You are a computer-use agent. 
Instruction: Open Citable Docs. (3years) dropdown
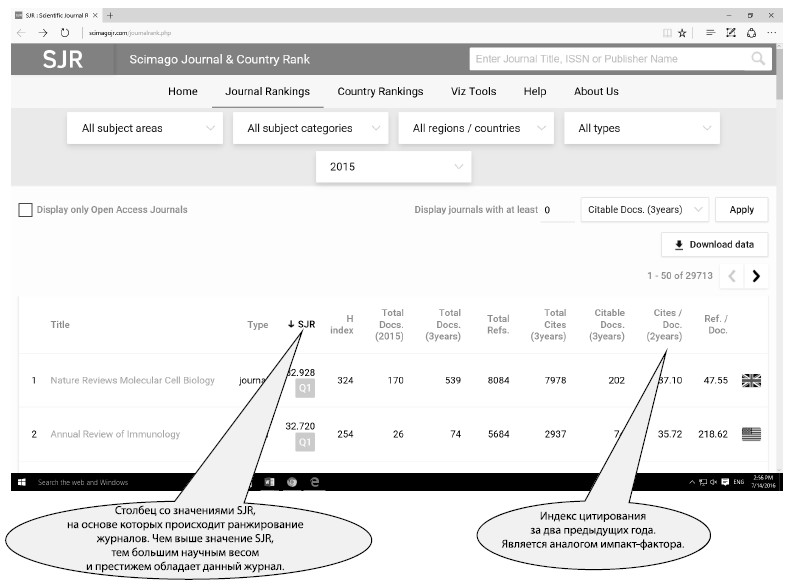tap(645, 210)
